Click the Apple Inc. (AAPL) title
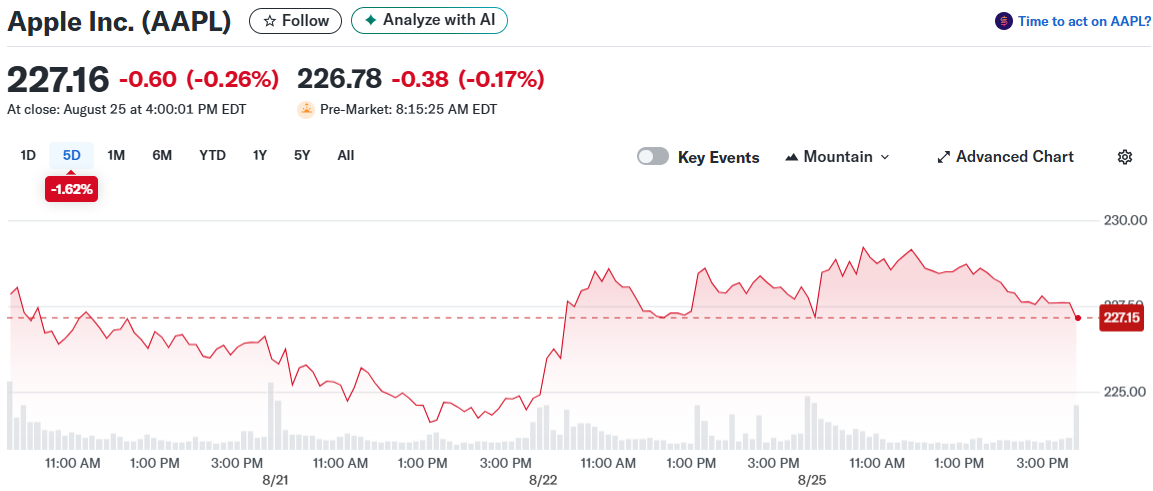The width and height of the screenshot is (1153, 491). 119,21
